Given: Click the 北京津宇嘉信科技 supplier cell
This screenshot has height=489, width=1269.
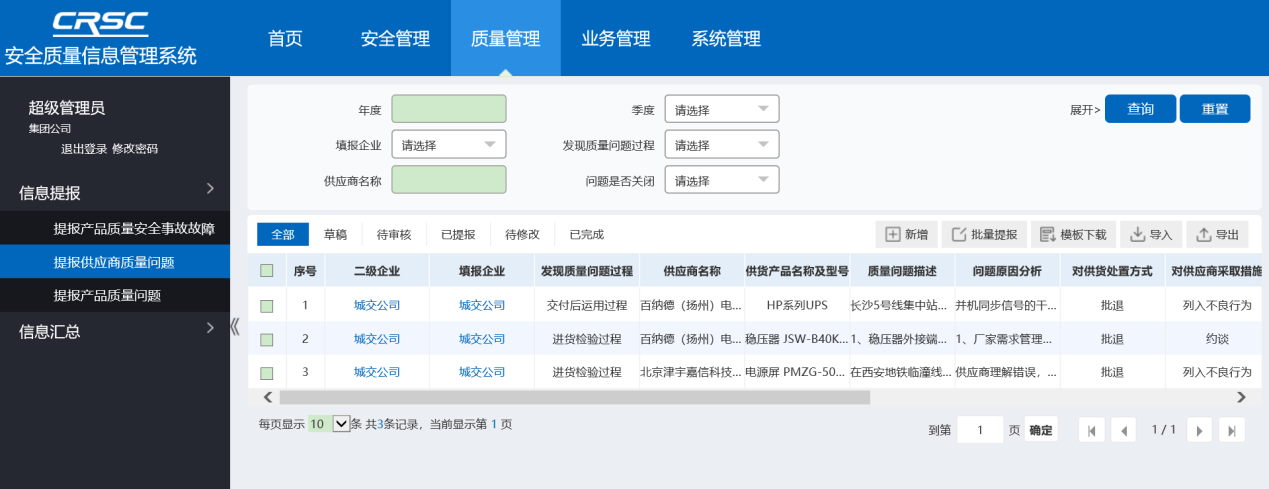Looking at the screenshot, I should coord(691,373).
